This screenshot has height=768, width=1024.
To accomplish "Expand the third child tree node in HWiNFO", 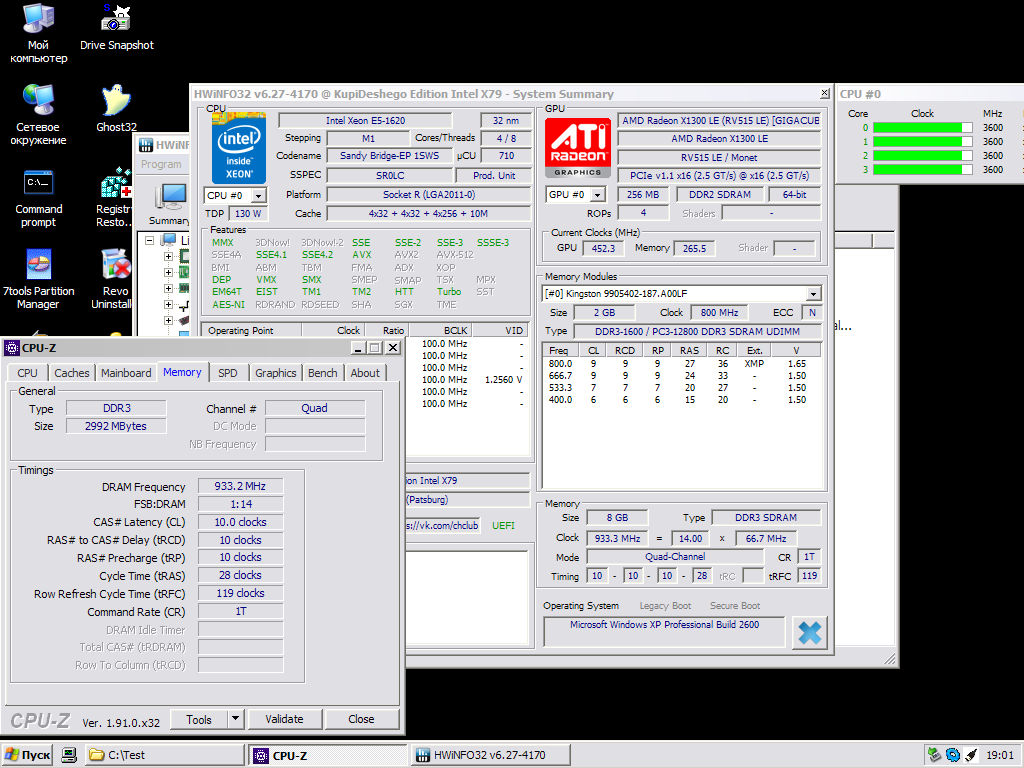I will coord(168,288).
